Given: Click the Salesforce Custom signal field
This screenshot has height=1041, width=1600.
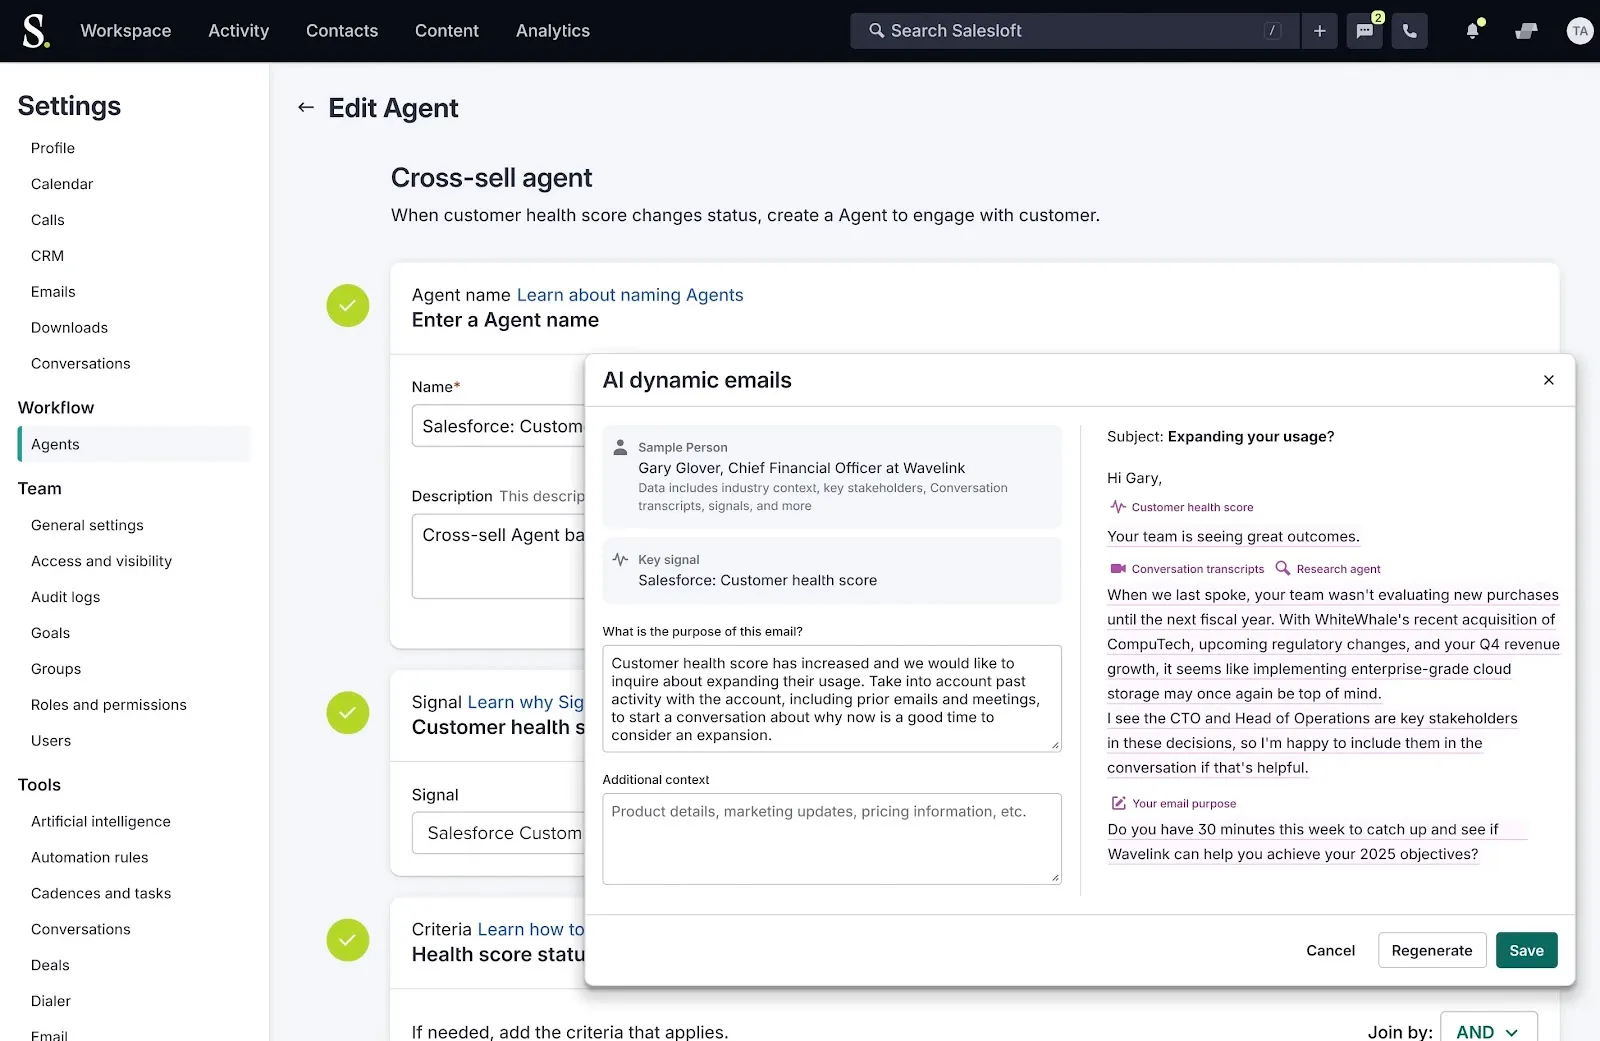Looking at the screenshot, I should pos(498,833).
